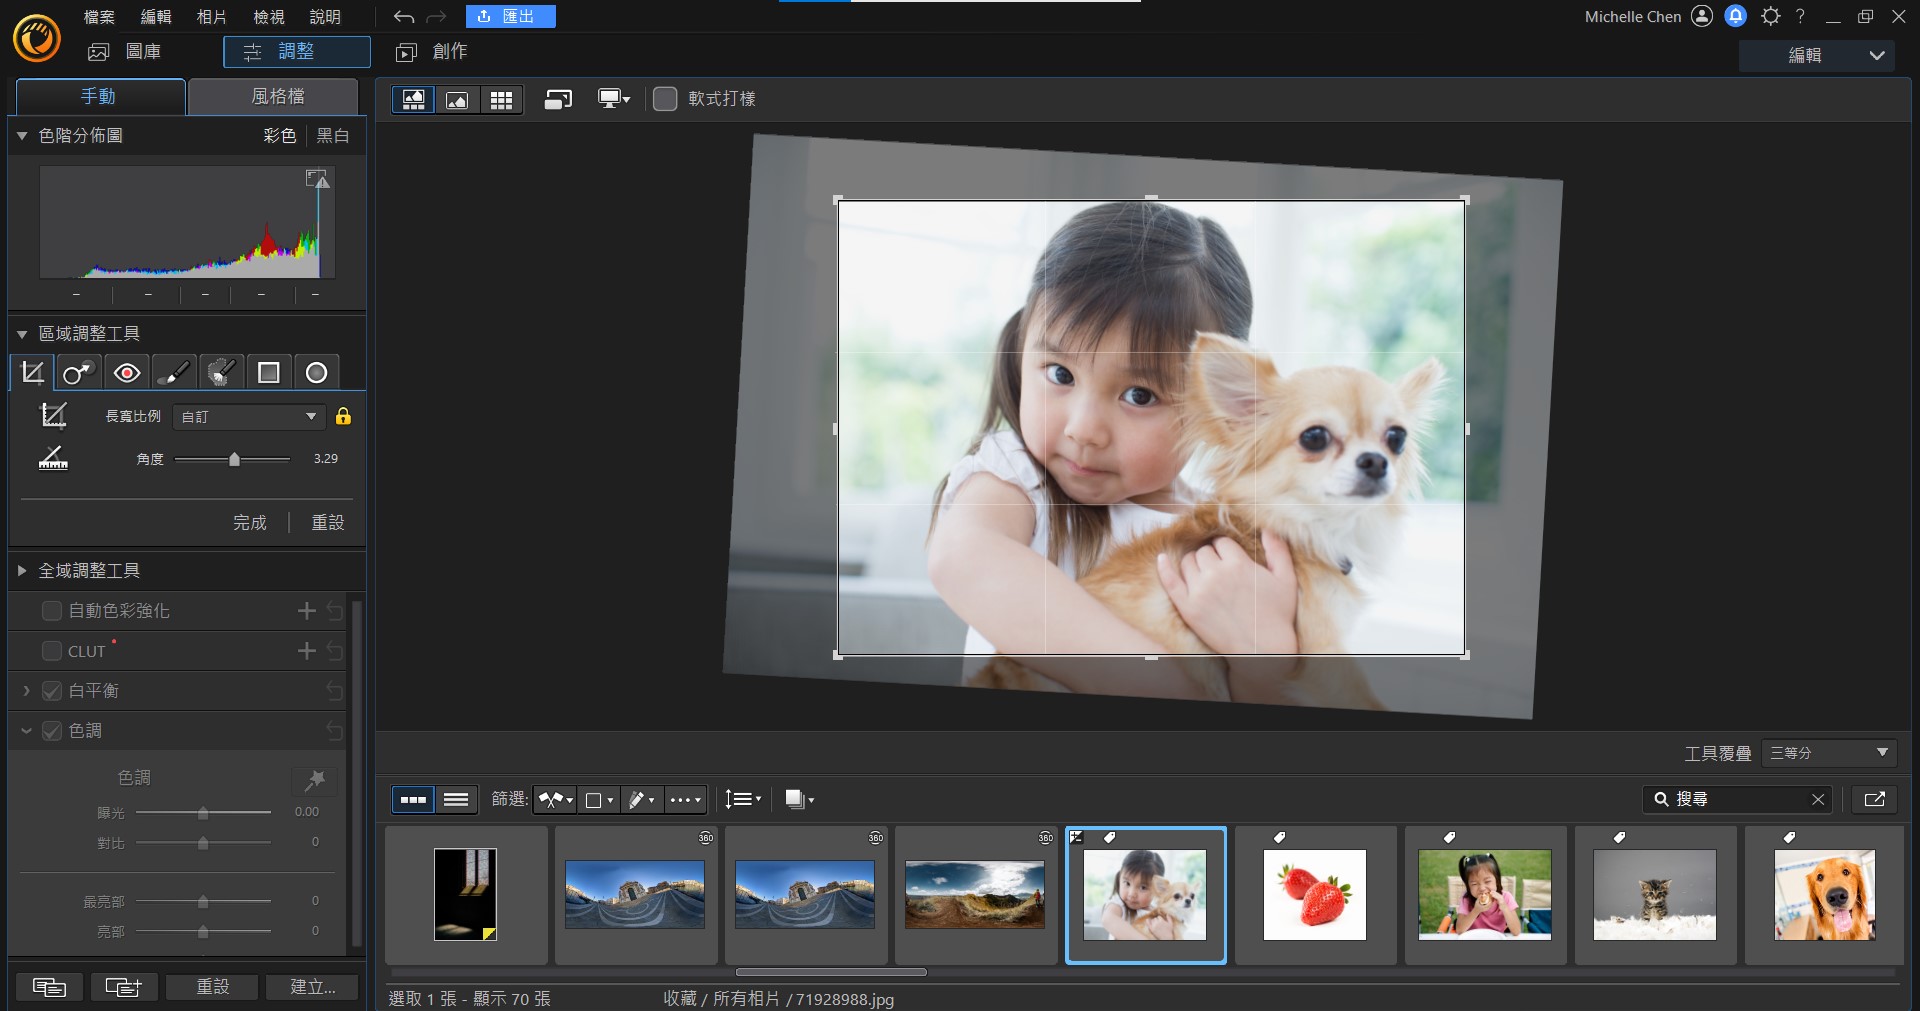1920x1011 pixels.
Task: Click the aspect ratio lock icon
Action: (x=343, y=416)
